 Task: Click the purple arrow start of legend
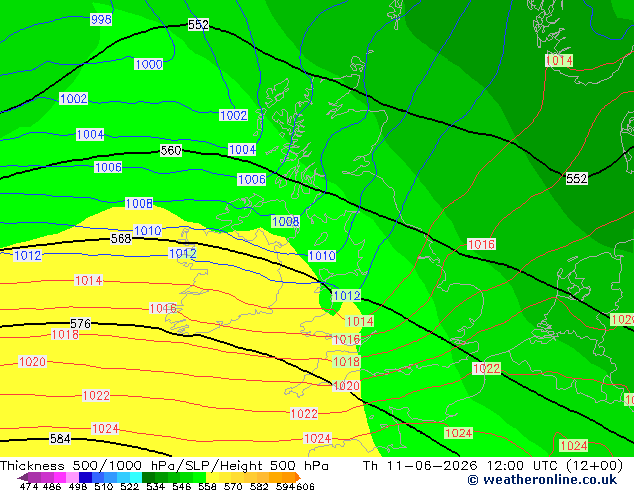click(23, 477)
